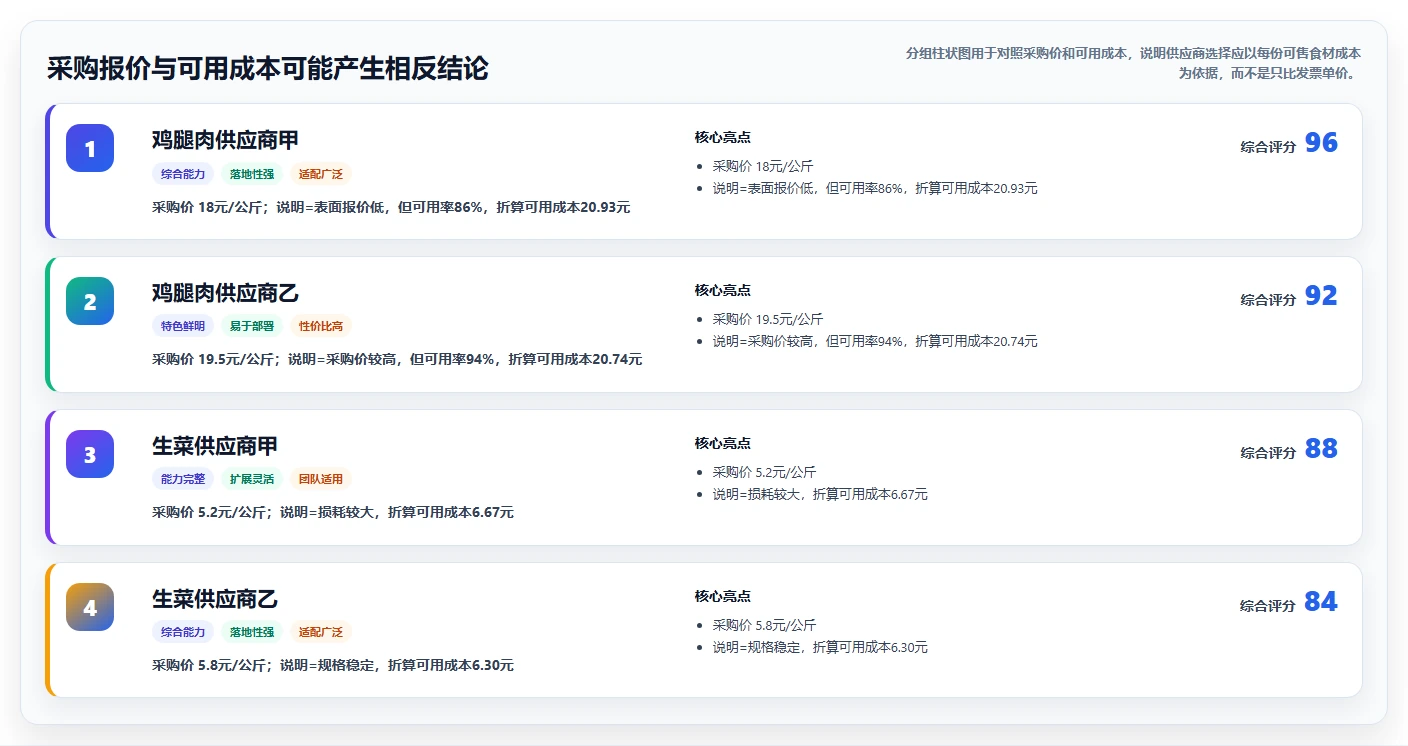Click the bold summary line with 可用成本20.93元

[x=391, y=207]
